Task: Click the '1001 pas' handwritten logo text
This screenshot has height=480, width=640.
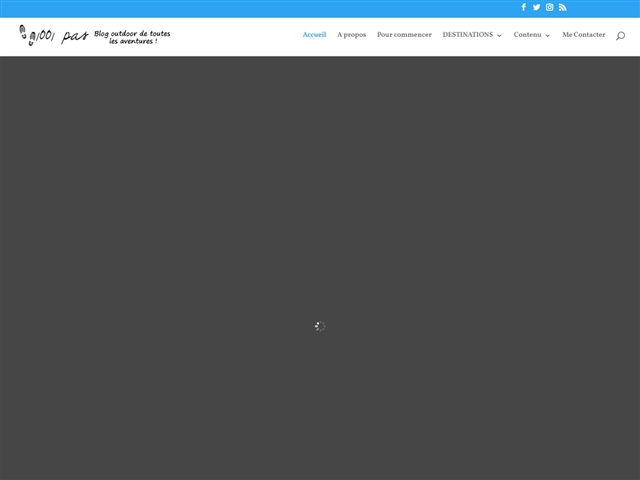Action: pyautogui.click(x=62, y=37)
